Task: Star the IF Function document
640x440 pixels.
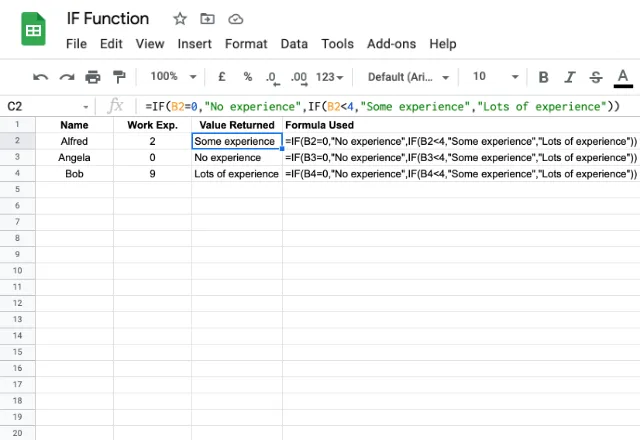Action: [x=180, y=19]
